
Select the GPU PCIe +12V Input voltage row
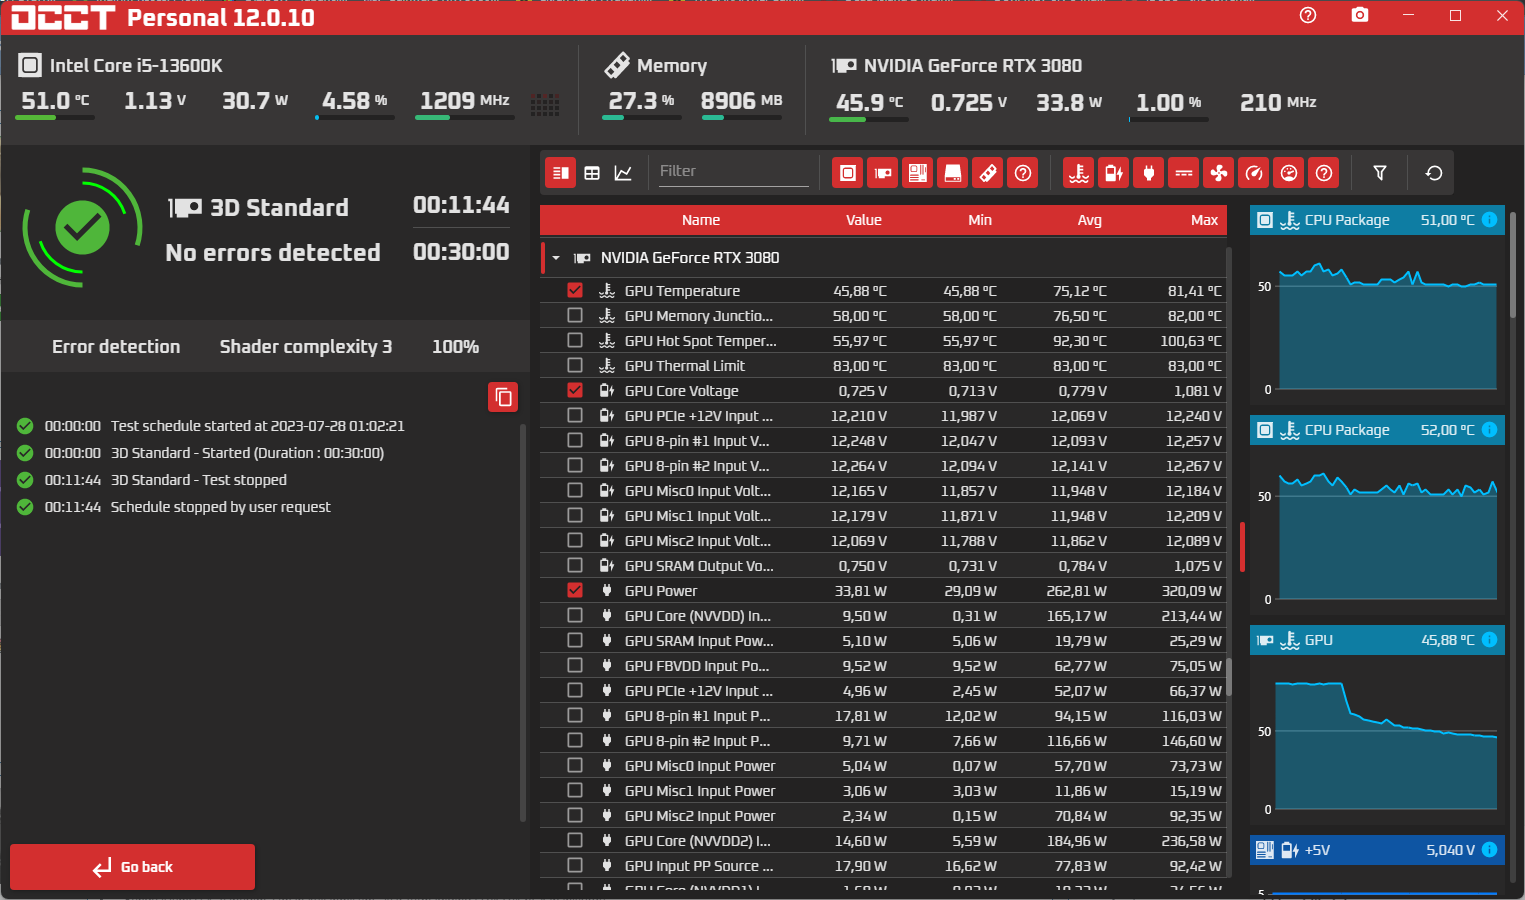(x=883, y=415)
